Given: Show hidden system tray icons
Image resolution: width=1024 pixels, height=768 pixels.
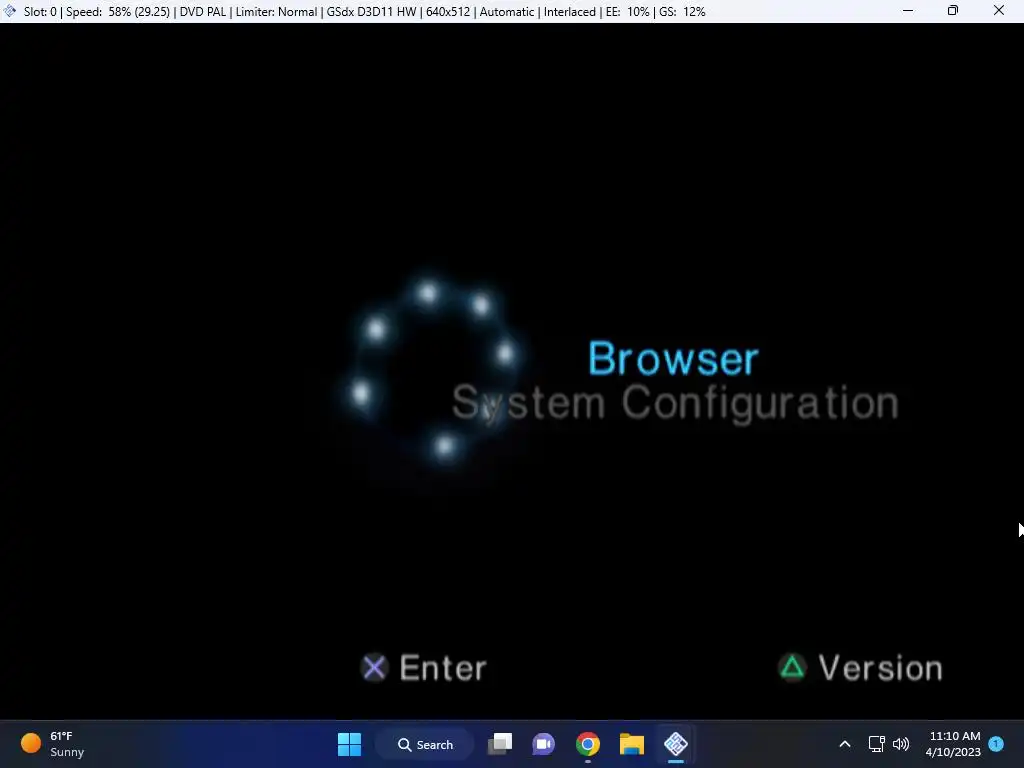Looking at the screenshot, I should pyautogui.click(x=844, y=744).
